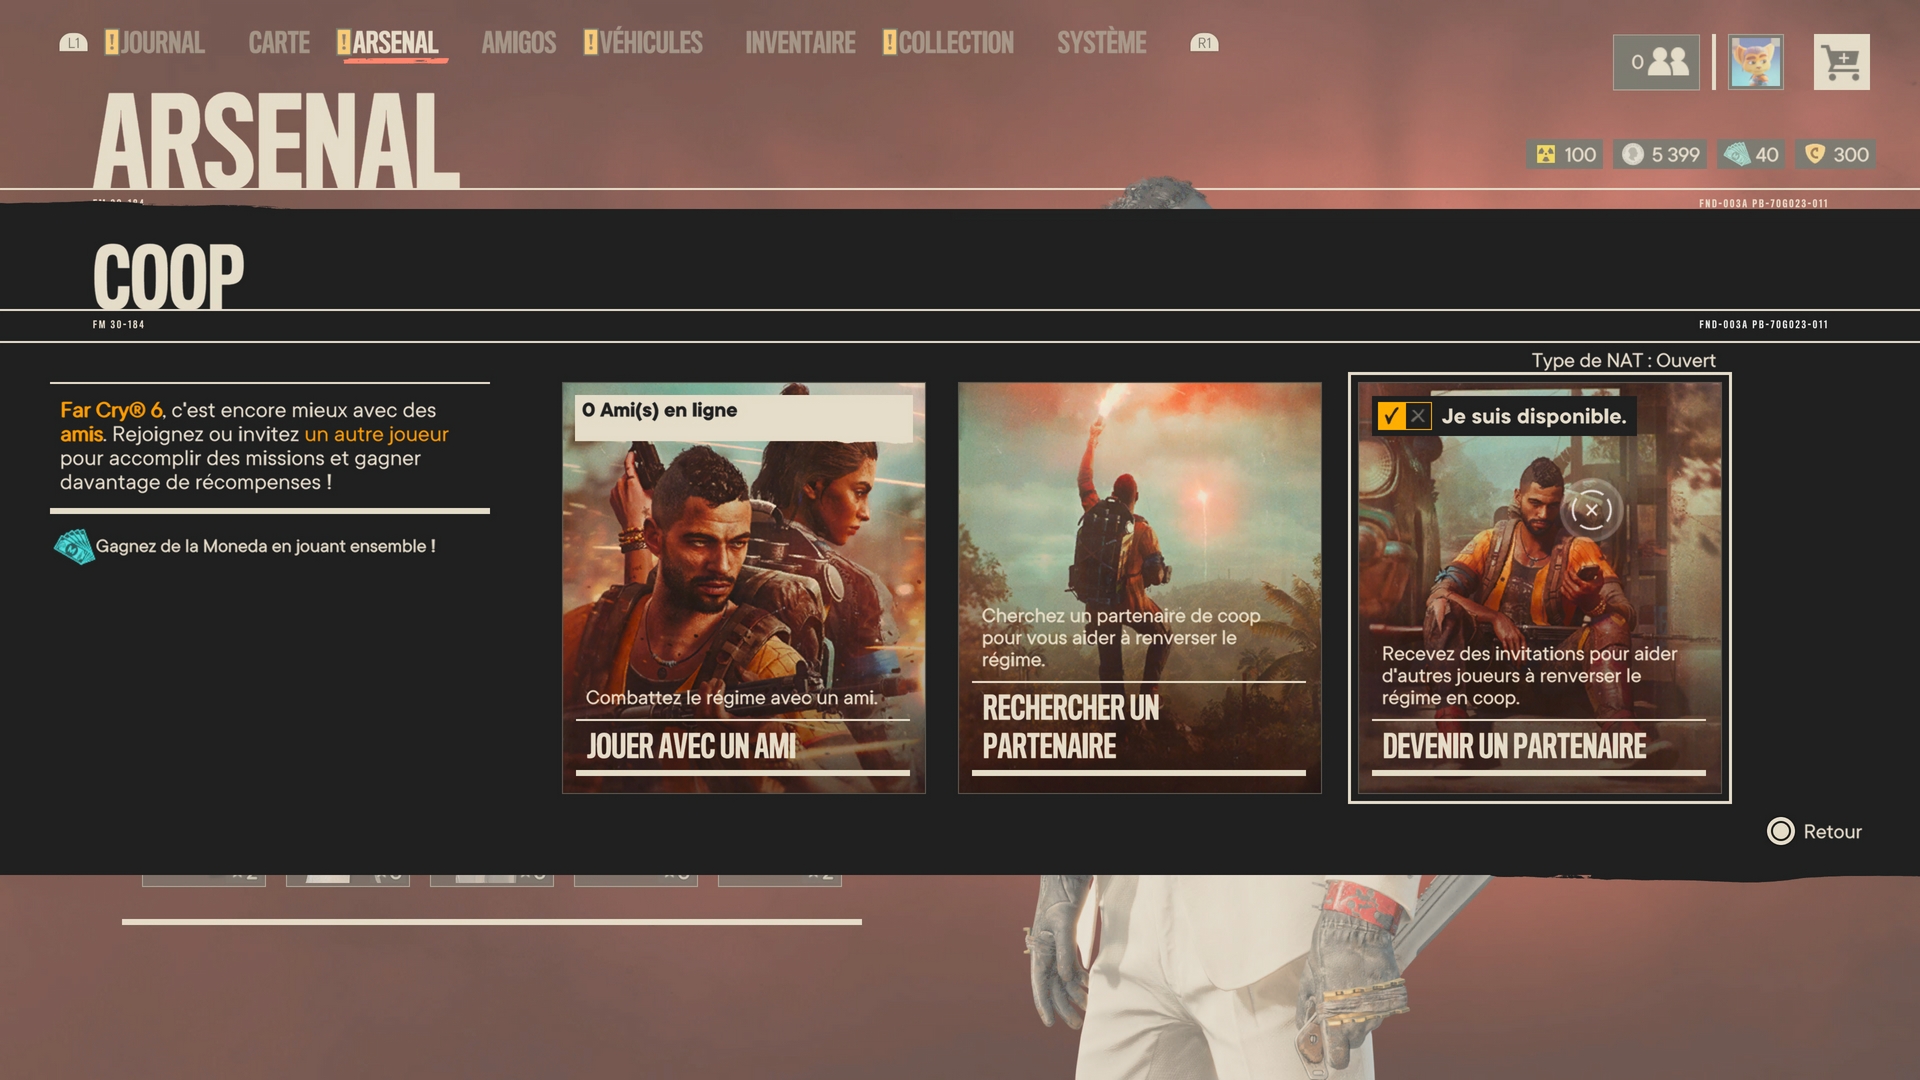Click the Recevez des invitations description
The height and width of the screenshot is (1080, 1920).
pyautogui.click(x=1529, y=676)
